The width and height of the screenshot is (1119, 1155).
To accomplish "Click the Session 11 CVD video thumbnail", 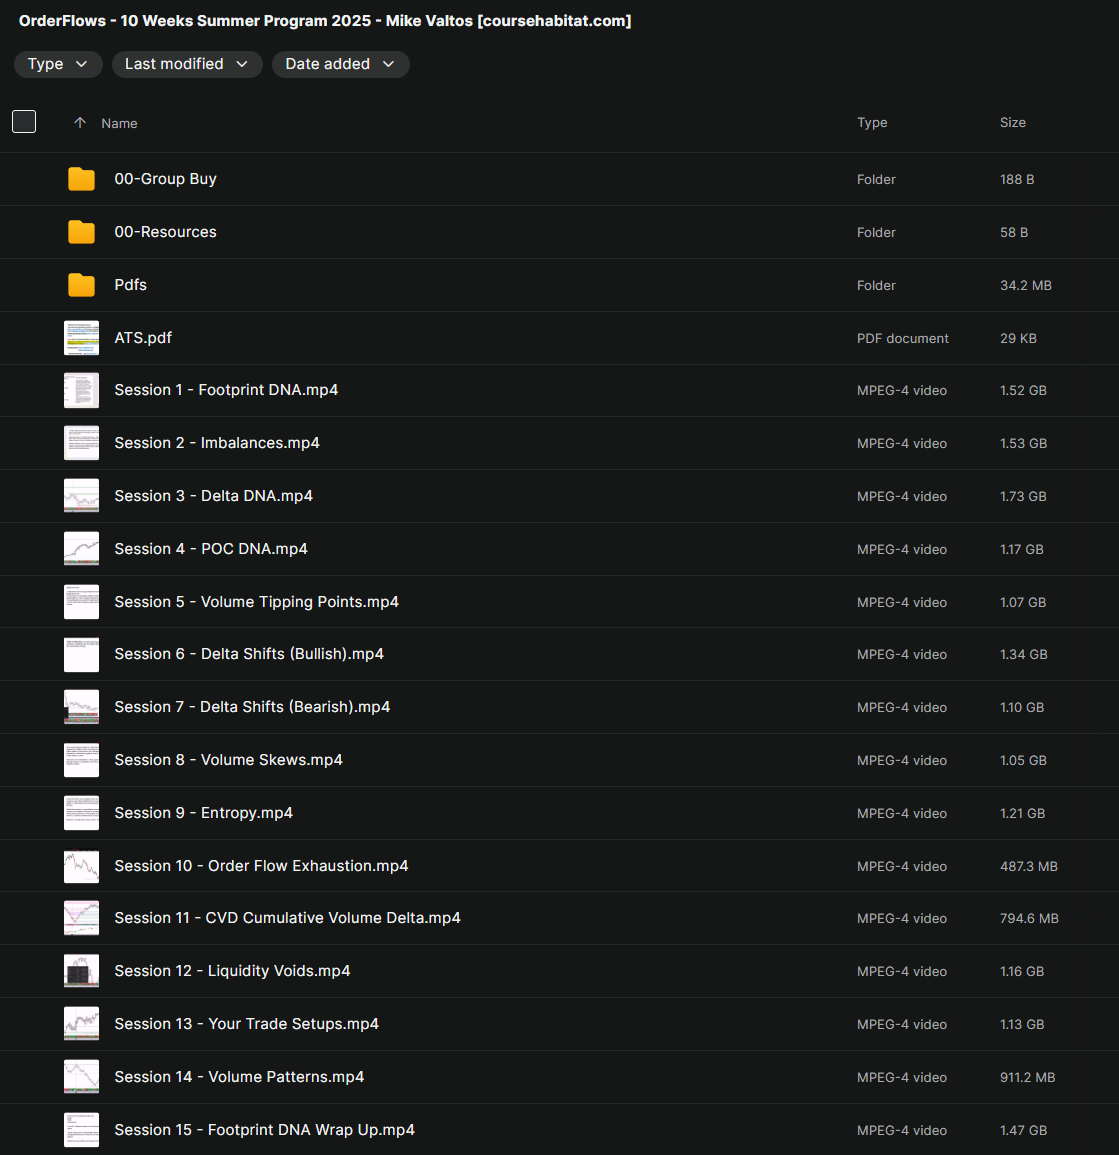I will click(81, 918).
